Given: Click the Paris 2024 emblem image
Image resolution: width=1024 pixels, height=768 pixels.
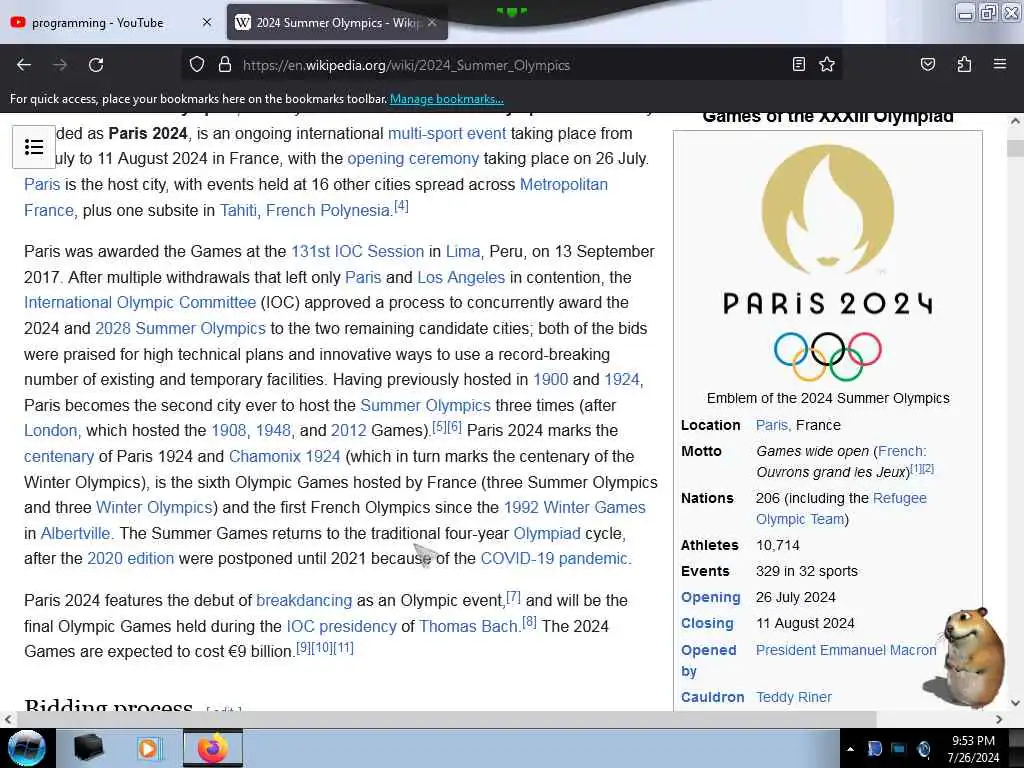Looking at the screenshot, I should (x=827, y=263).
